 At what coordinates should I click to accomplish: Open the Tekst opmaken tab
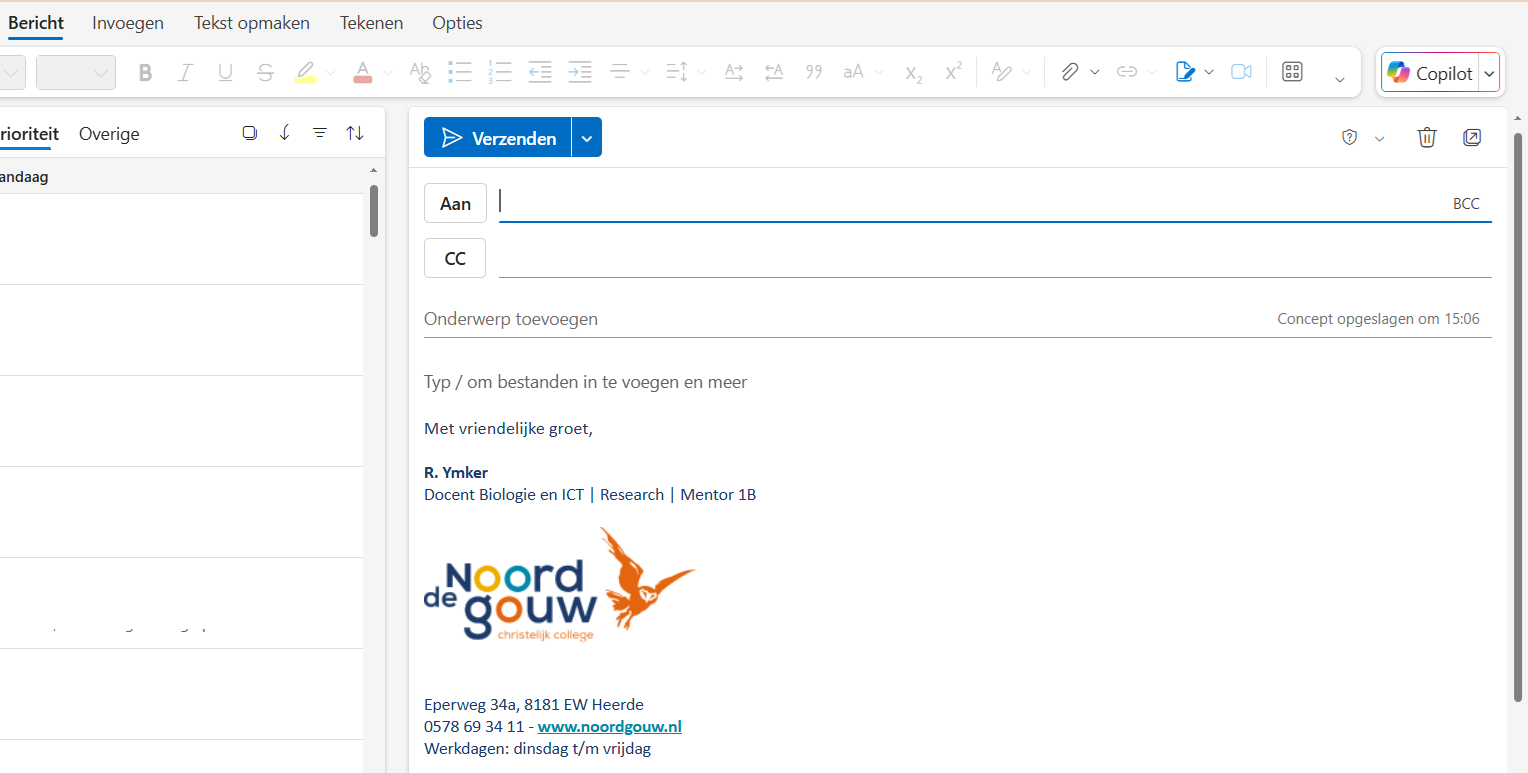coord(252,23)
